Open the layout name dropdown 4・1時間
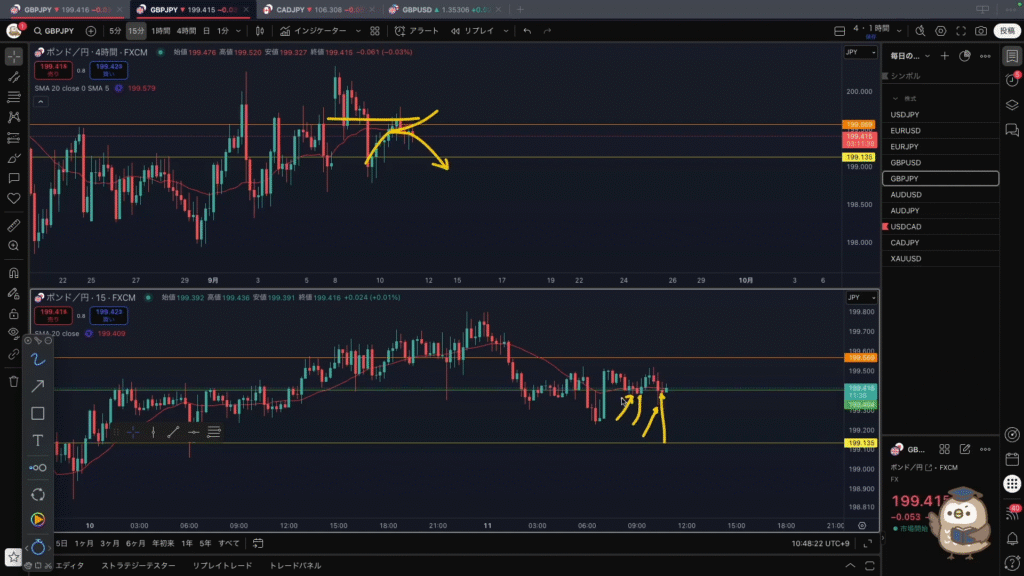The width and height of the screenshot is (1024, 576). 877,31
